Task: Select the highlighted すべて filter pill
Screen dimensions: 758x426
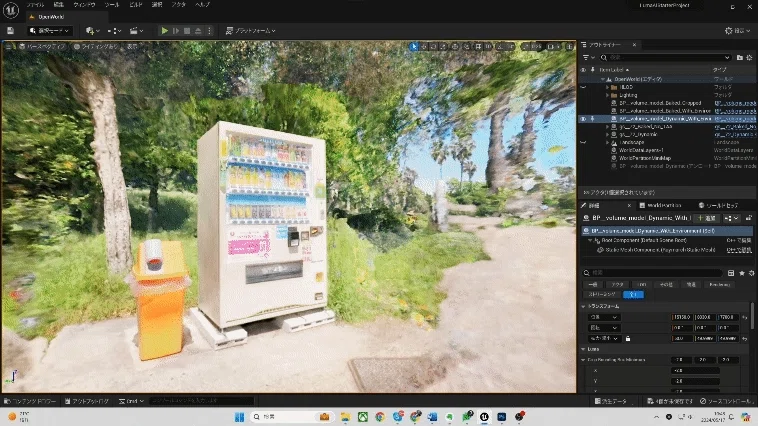Action: [x=633, y=294]
